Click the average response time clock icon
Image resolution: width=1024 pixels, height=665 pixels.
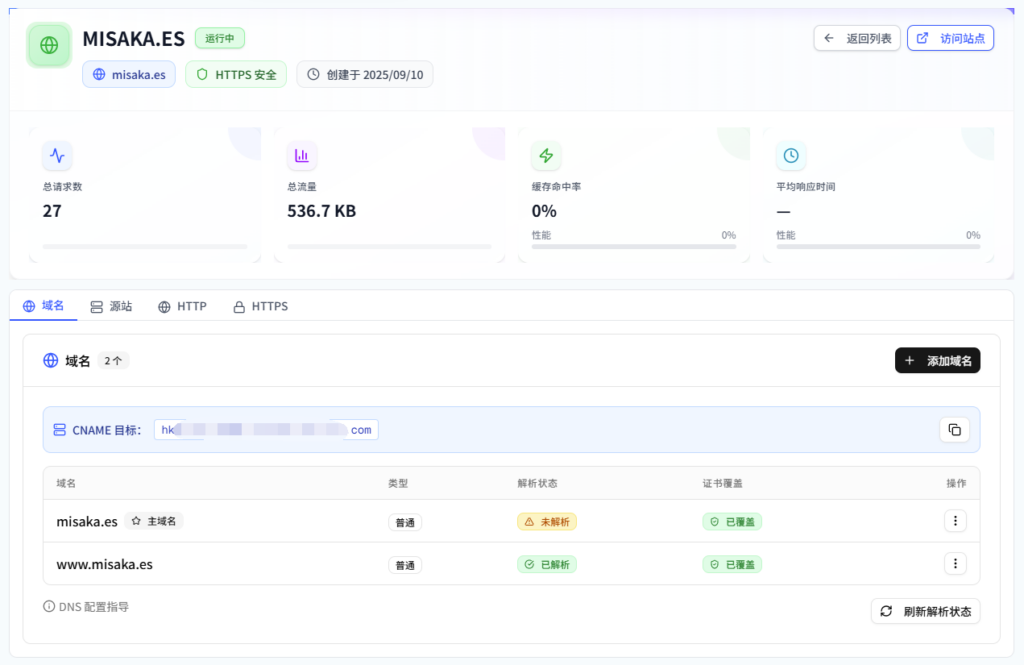(x=791, y=155)
